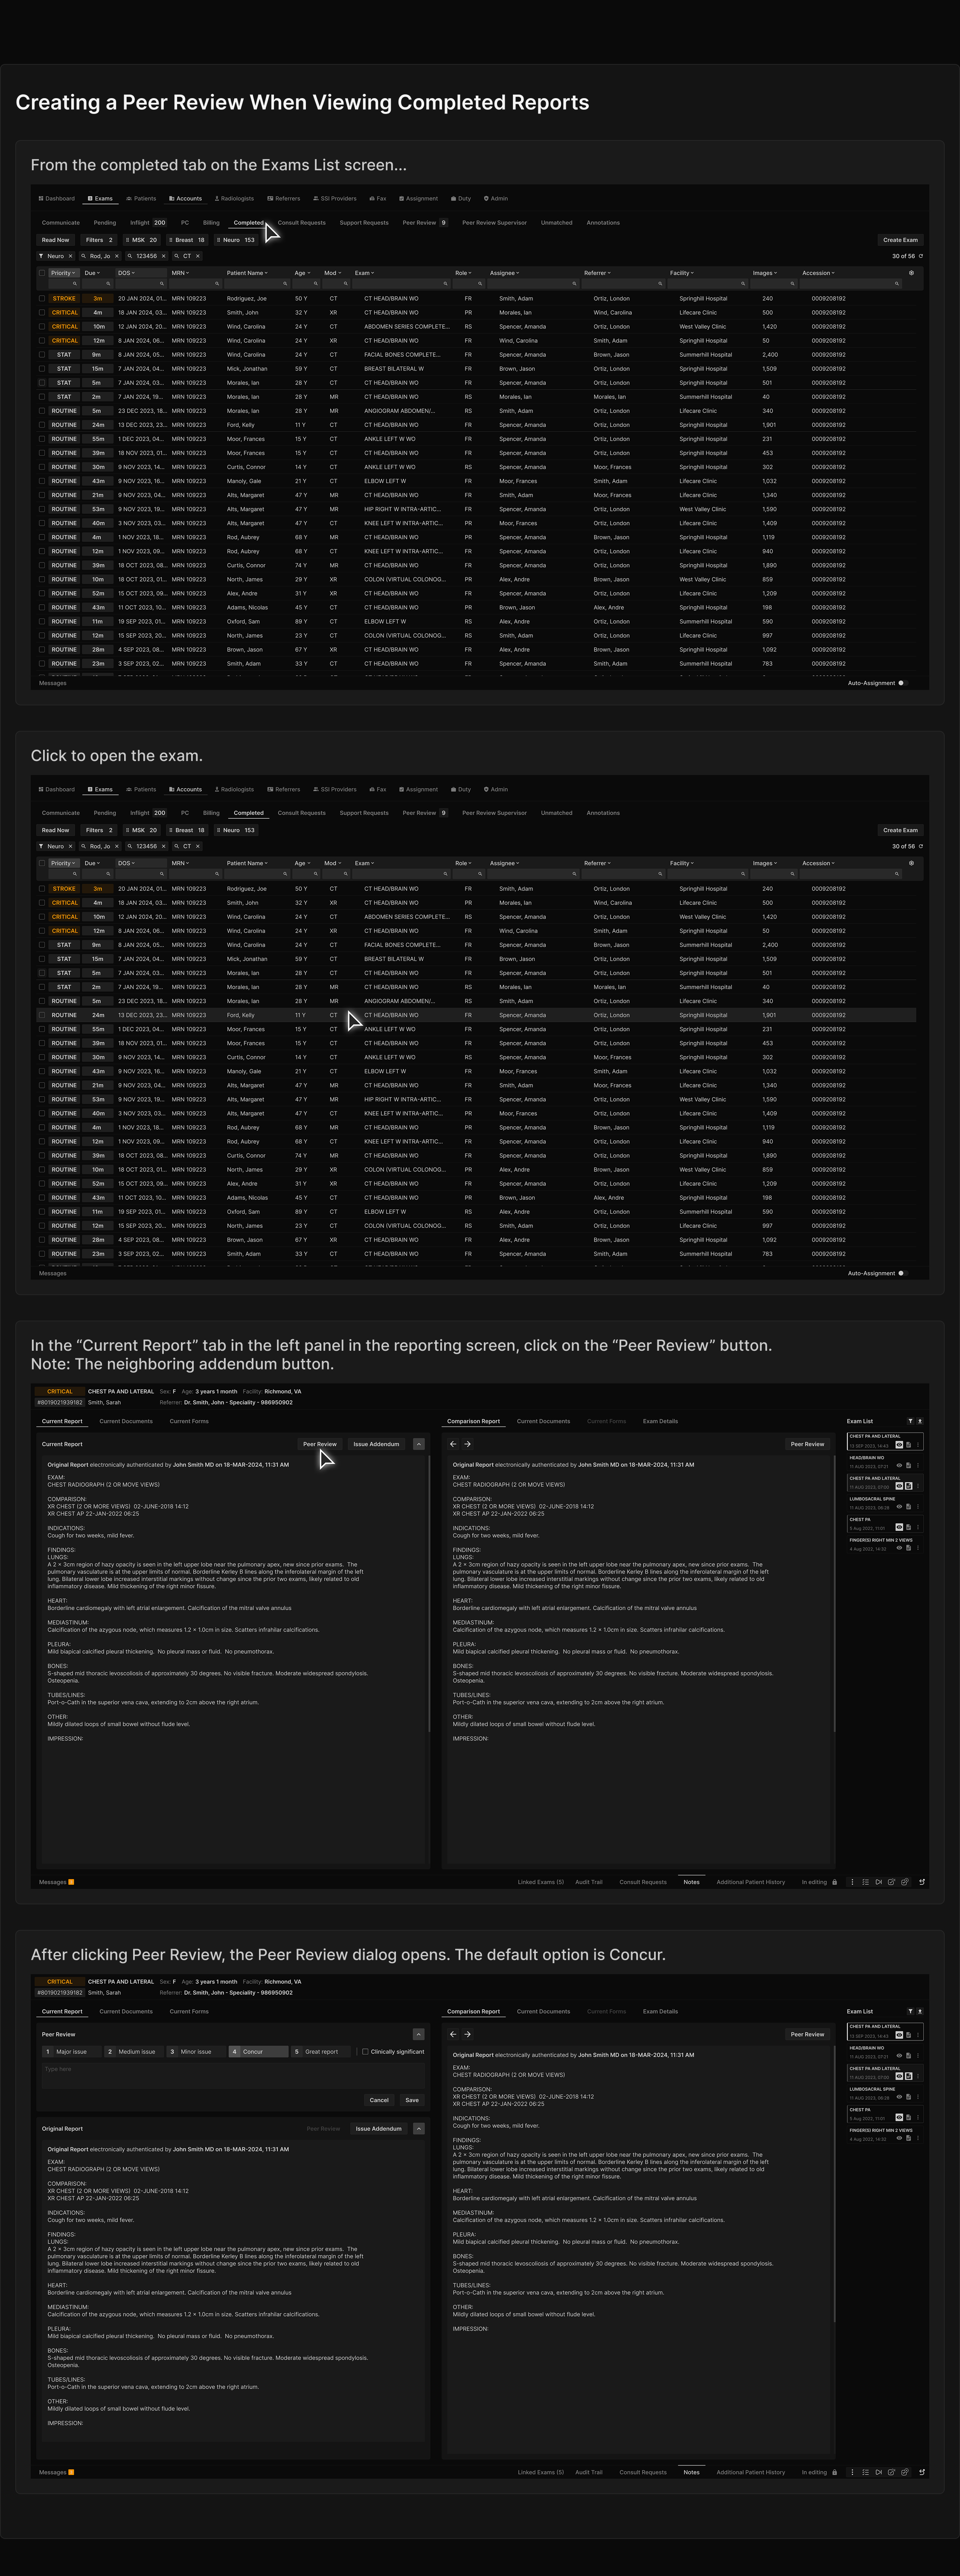The width and height of the screenshot is (960, 2576).
Task: Open Audit Trail tab on Peer Review dialog screen
Action: click(x=589, y=2472)
